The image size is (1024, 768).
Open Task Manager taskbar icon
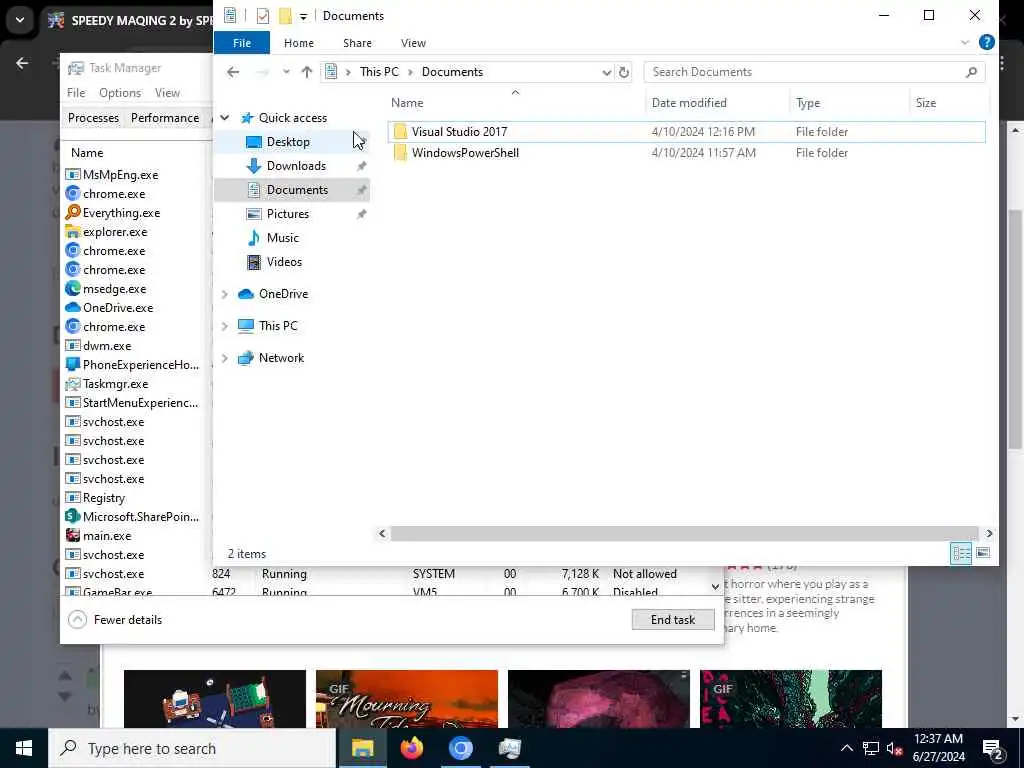coord(509,748)
